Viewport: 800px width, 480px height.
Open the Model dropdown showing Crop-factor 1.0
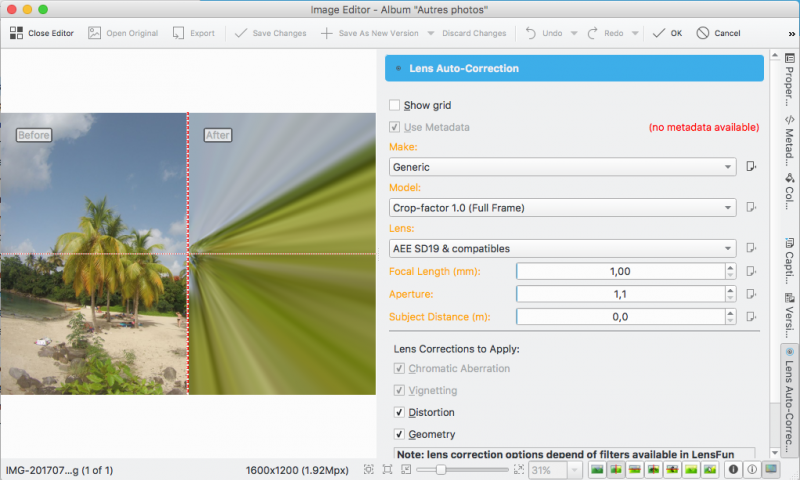click(562, 208)
